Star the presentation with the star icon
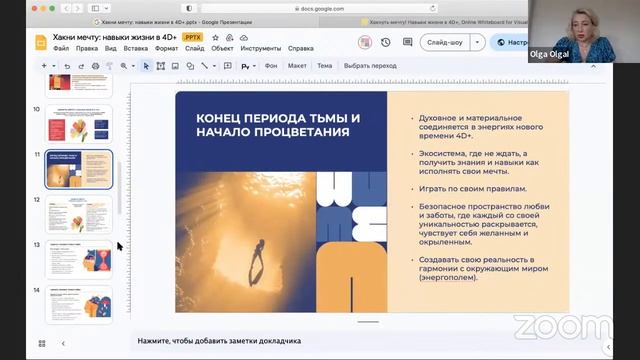The height and width of the screenshot is (360, 640). coord(216,38)
